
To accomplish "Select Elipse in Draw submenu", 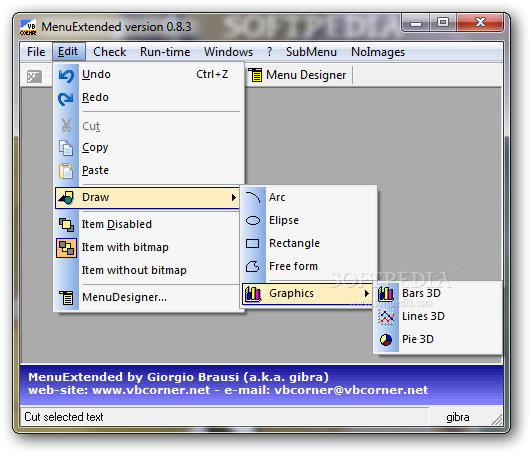I will tap(309, 220).
